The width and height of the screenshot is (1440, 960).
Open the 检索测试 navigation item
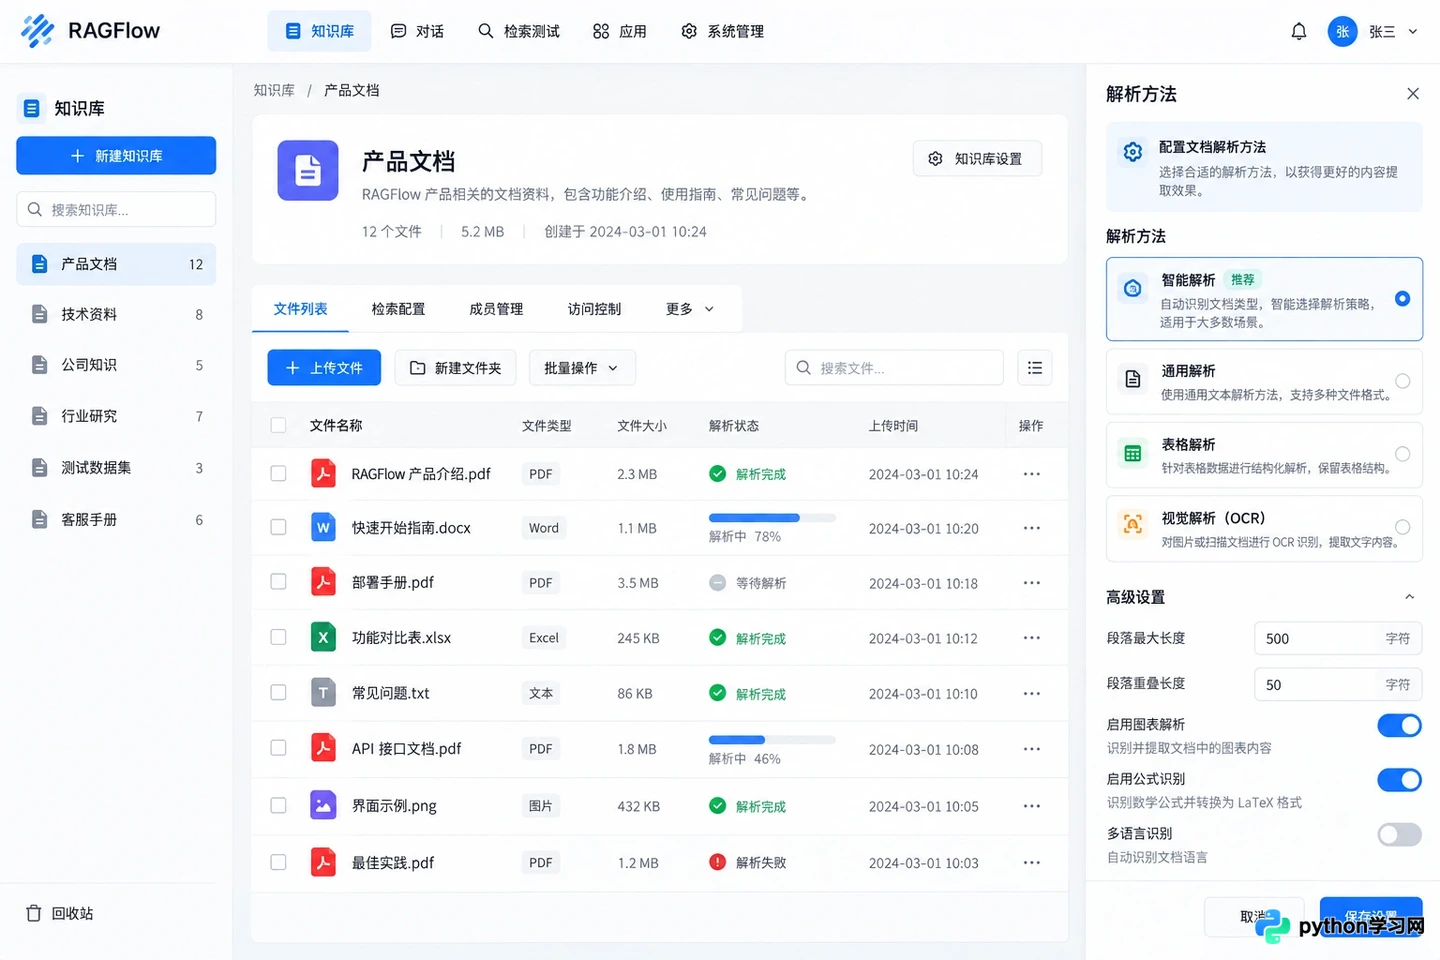(x=519, y=31)
